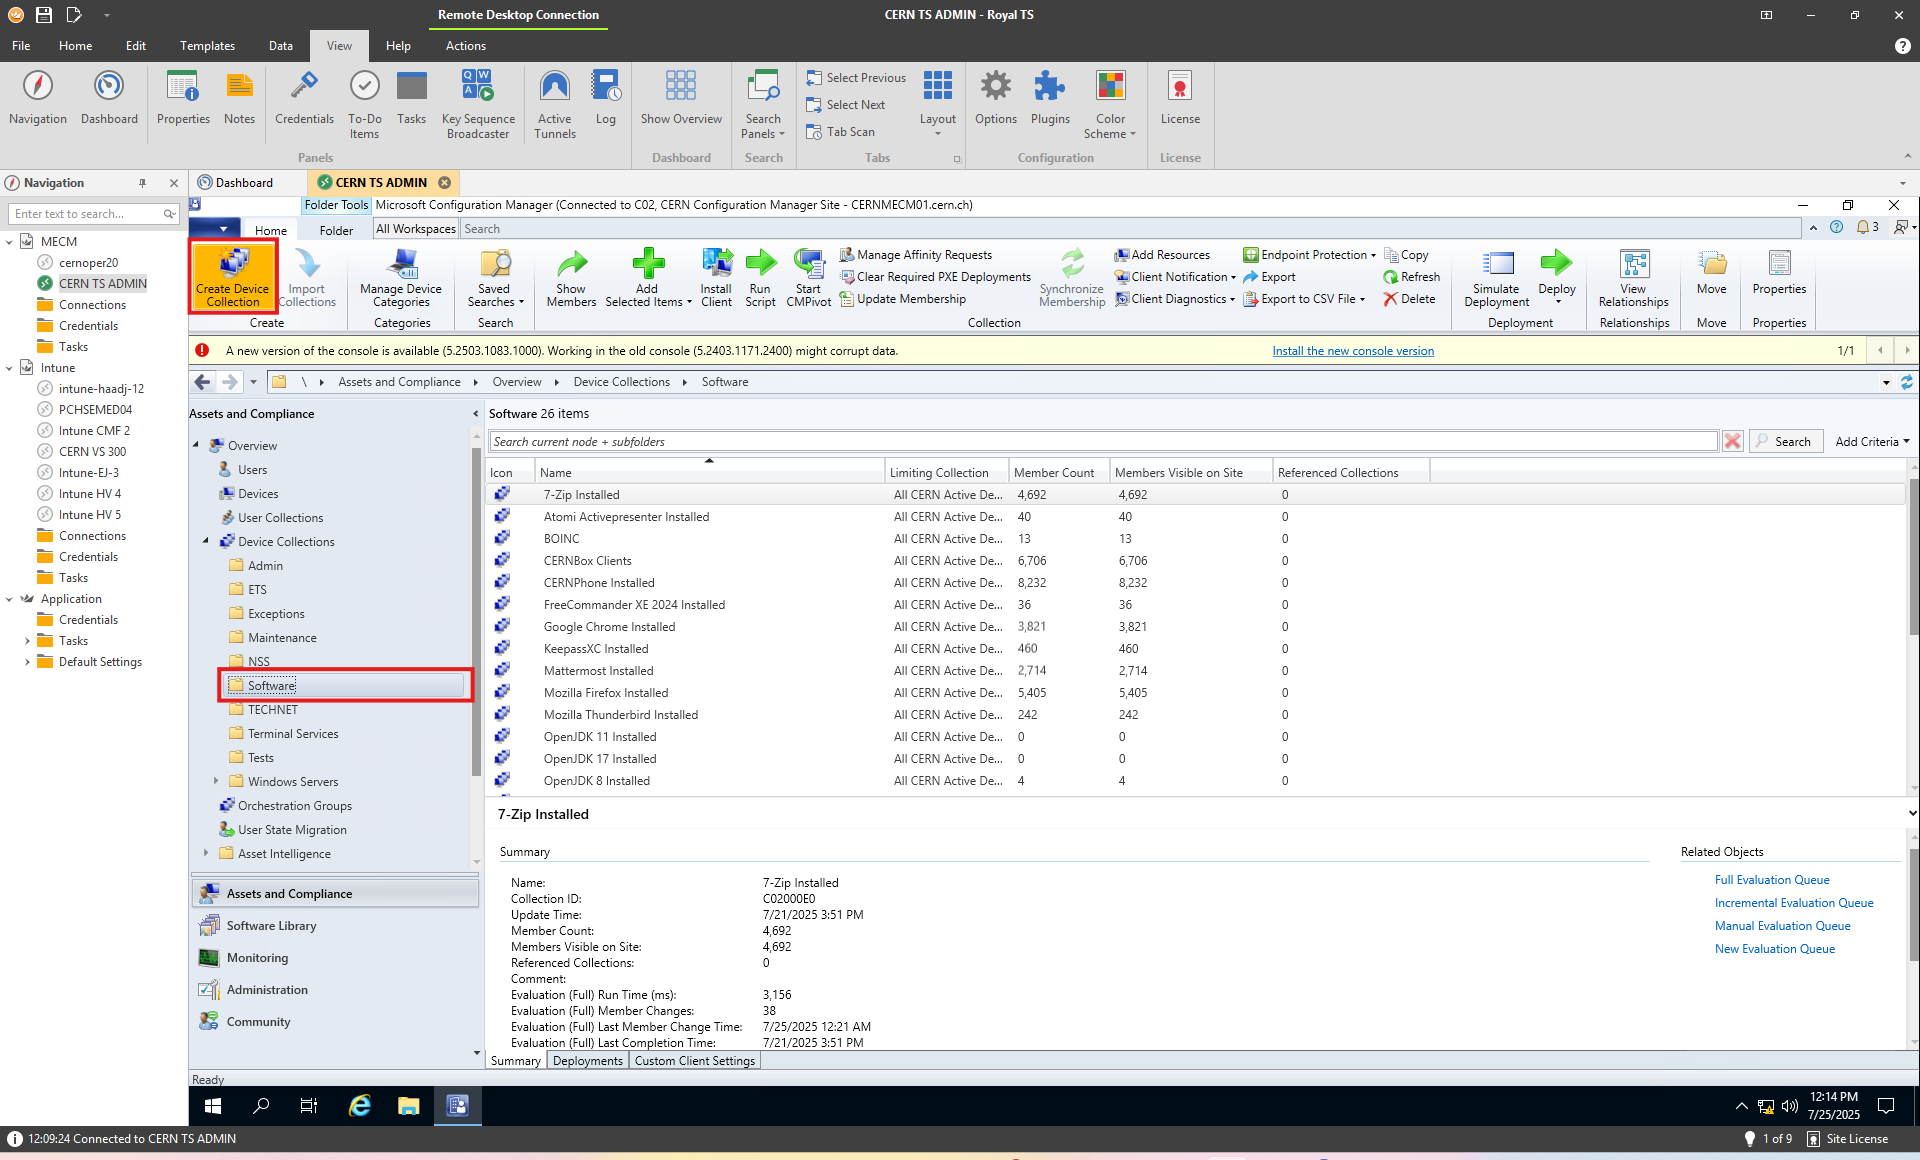Switch to the Deployments tab
The width and height of the screenshot is (1920, 1160).
587,1061
